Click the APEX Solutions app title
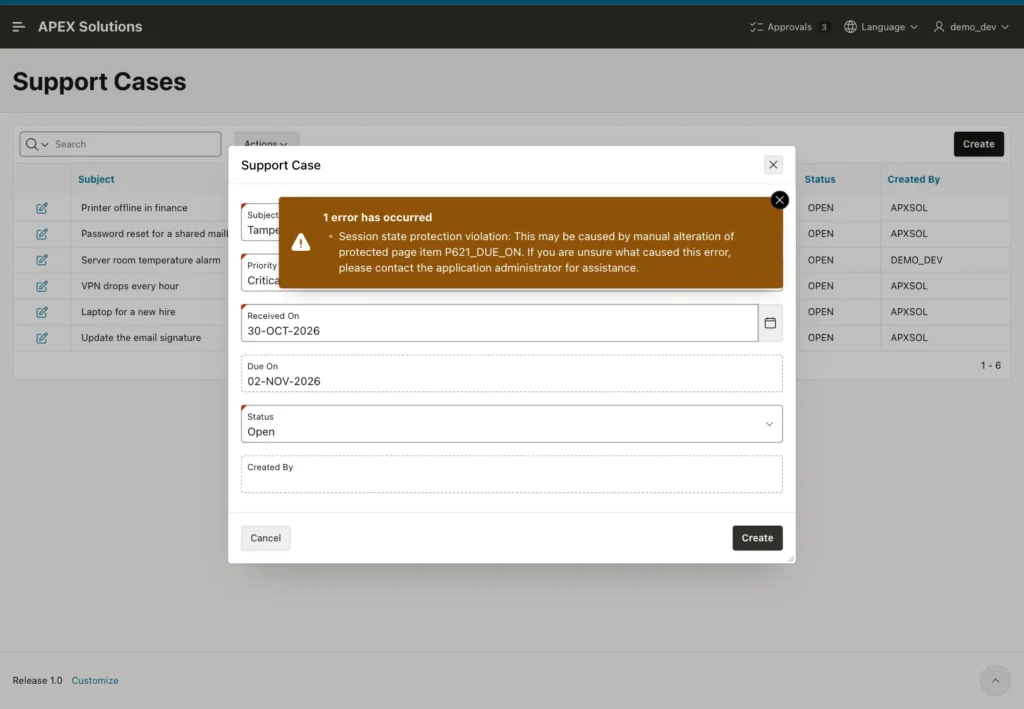The width and height of the screenshot is (1024, 709). [90, 27]
